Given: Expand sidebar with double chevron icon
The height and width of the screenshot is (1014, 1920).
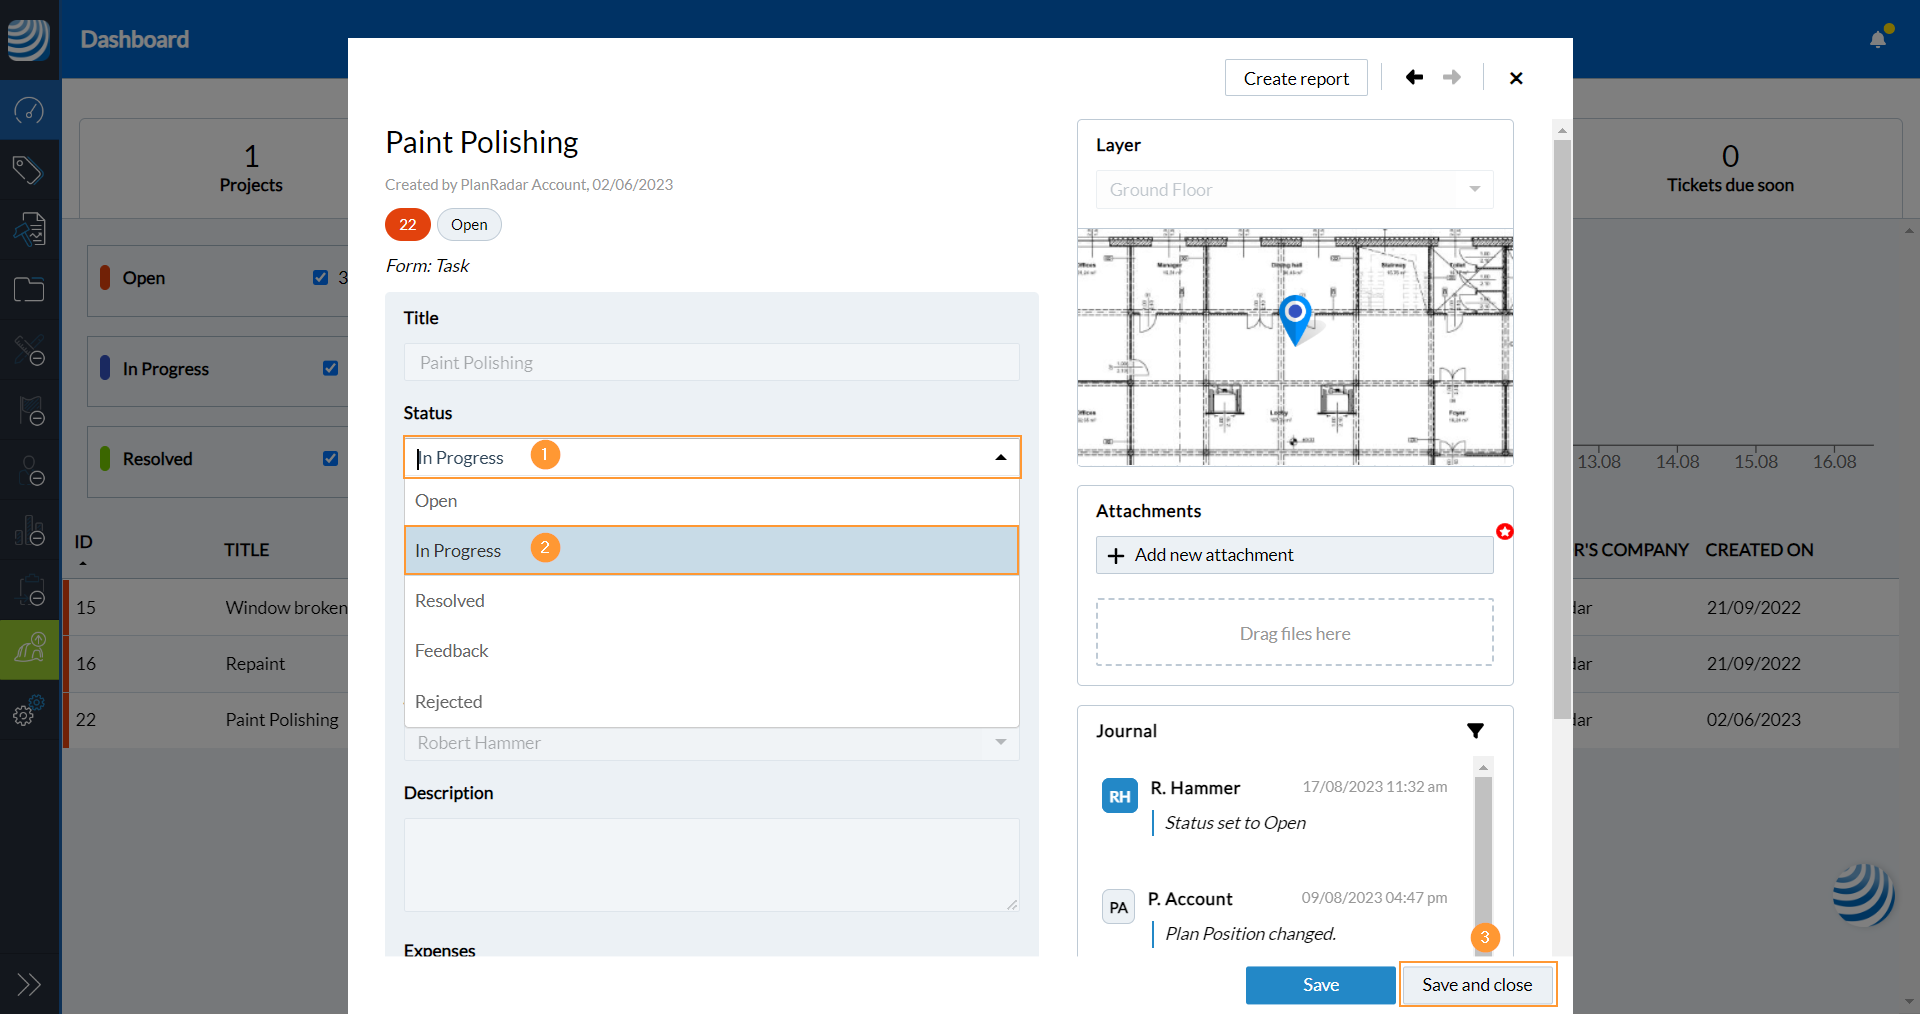Looking at the screenshot, I should pyautogui.click(x=29, y=985).
